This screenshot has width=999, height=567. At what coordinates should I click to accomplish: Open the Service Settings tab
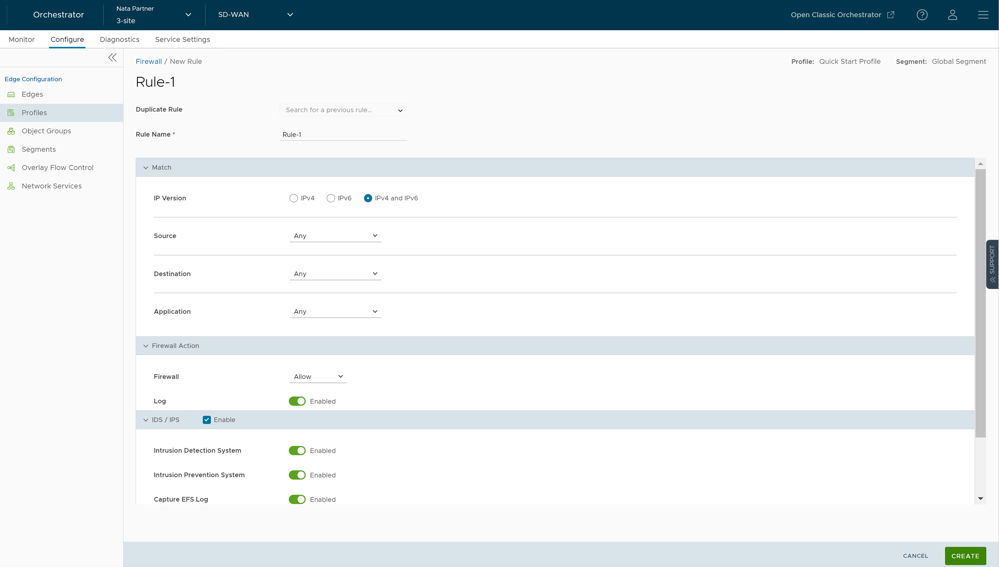182,40
